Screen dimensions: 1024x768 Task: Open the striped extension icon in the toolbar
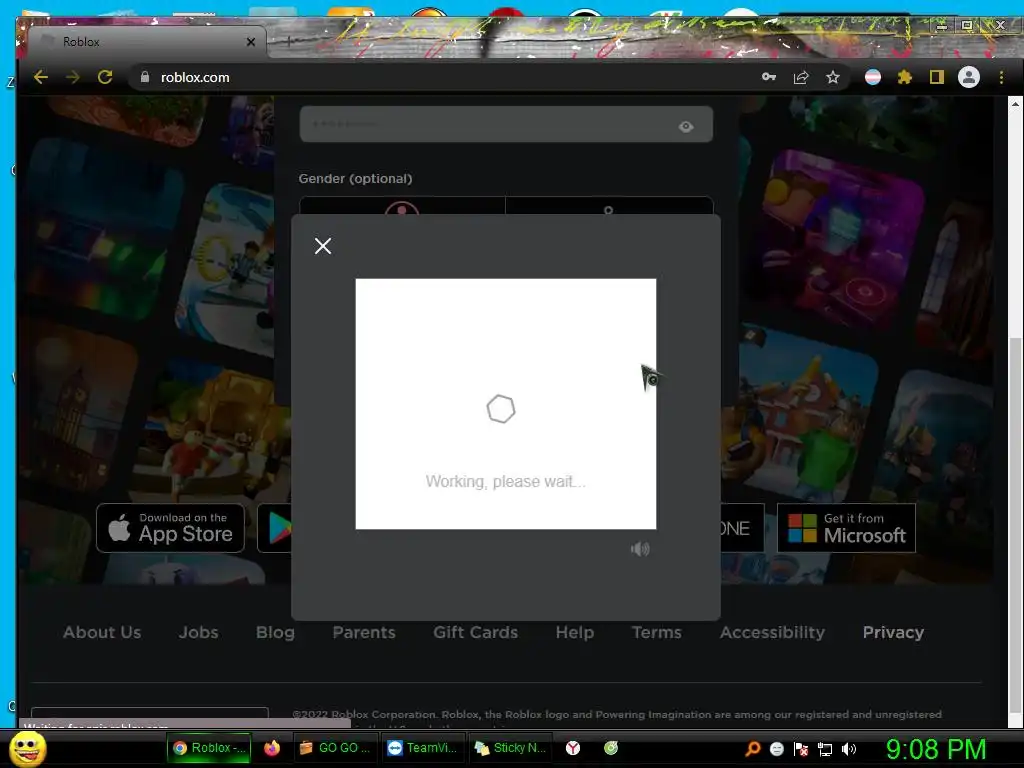[x=872, y=77]
